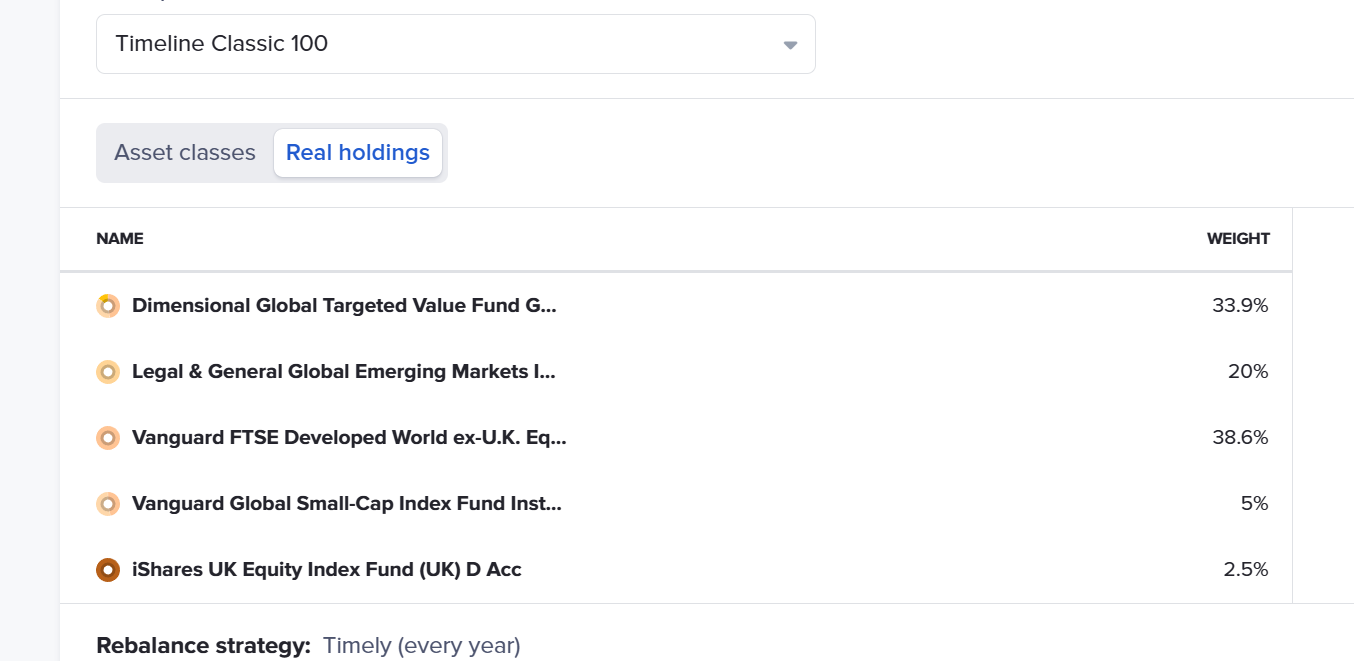
Task: Click the Vanguard Global Small-Cap donut icon
Action: (x=108, y=504)
